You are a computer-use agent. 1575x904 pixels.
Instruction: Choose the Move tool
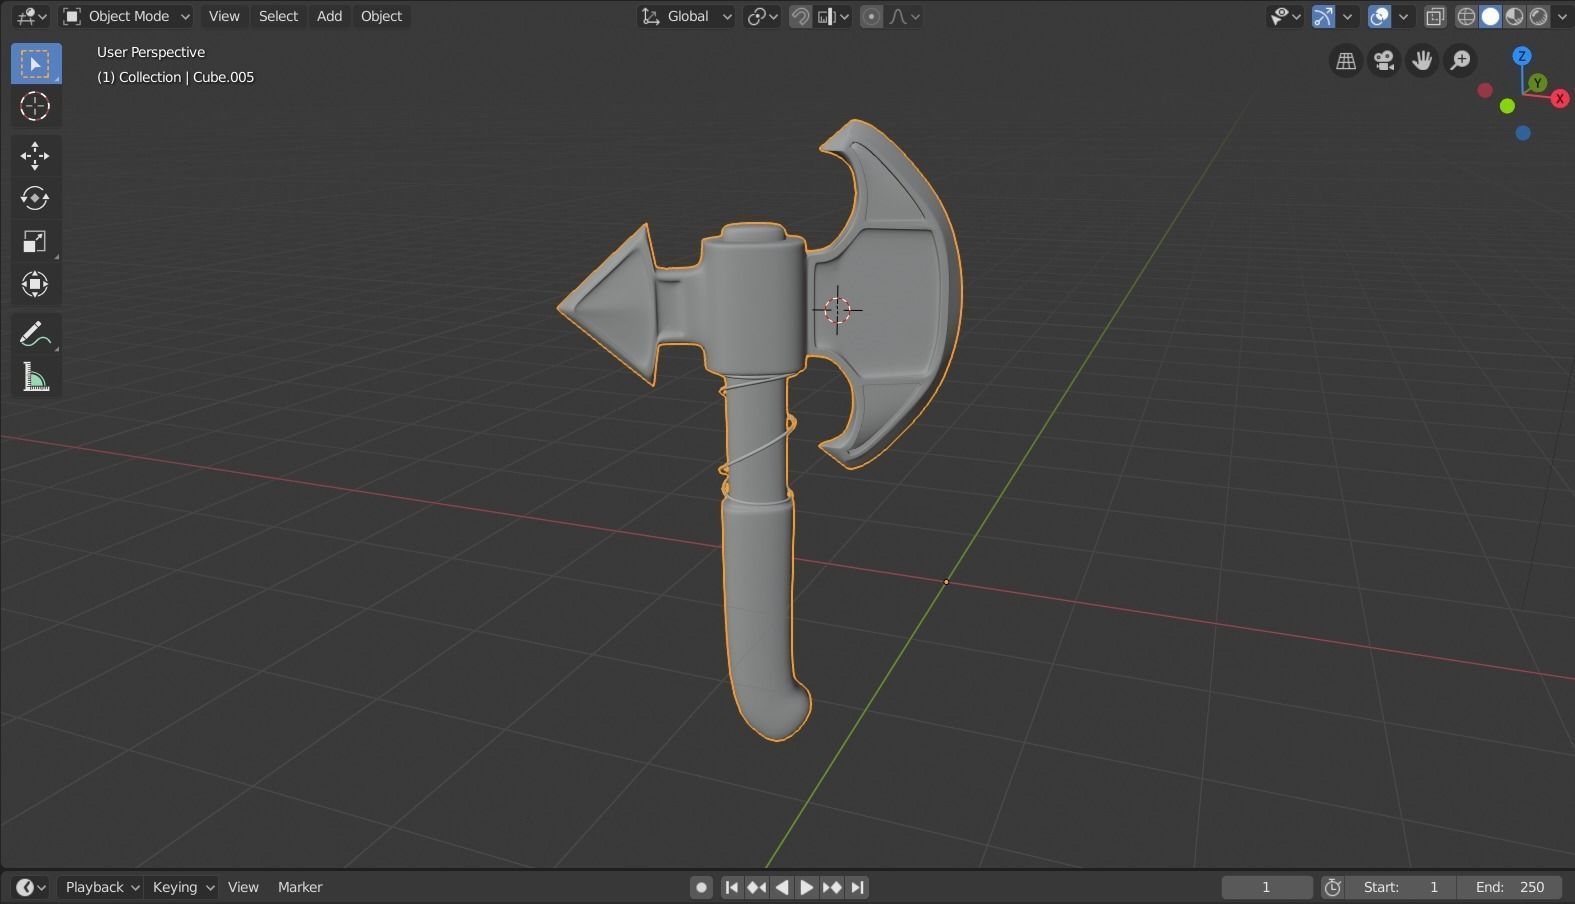click(35, 155)
